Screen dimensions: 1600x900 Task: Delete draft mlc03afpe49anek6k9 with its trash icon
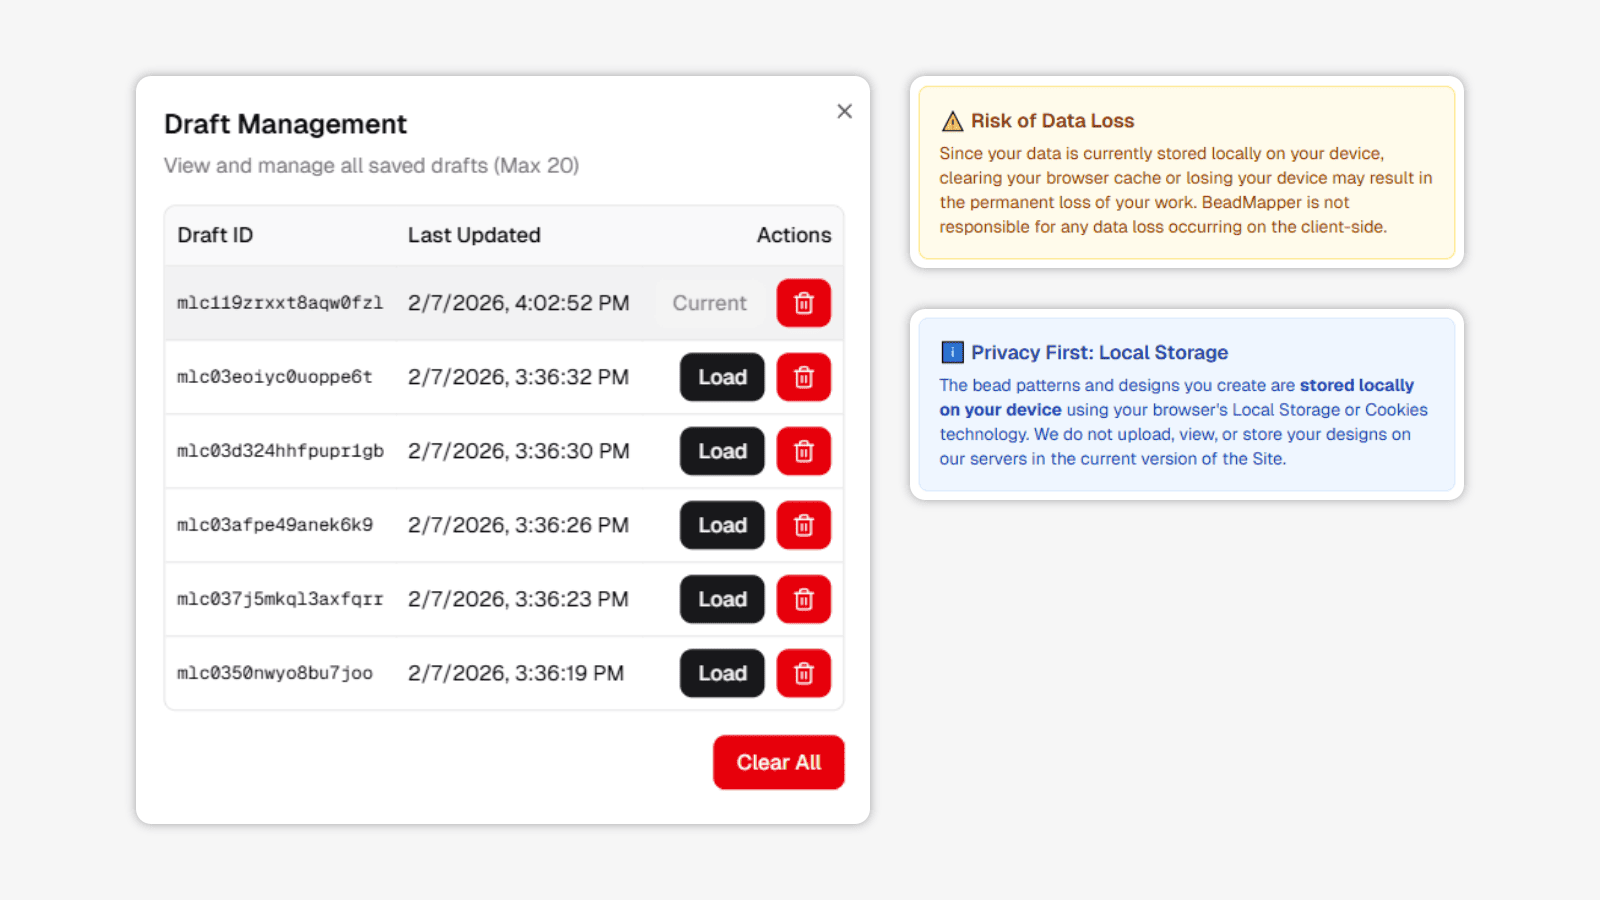pos(803,525)
